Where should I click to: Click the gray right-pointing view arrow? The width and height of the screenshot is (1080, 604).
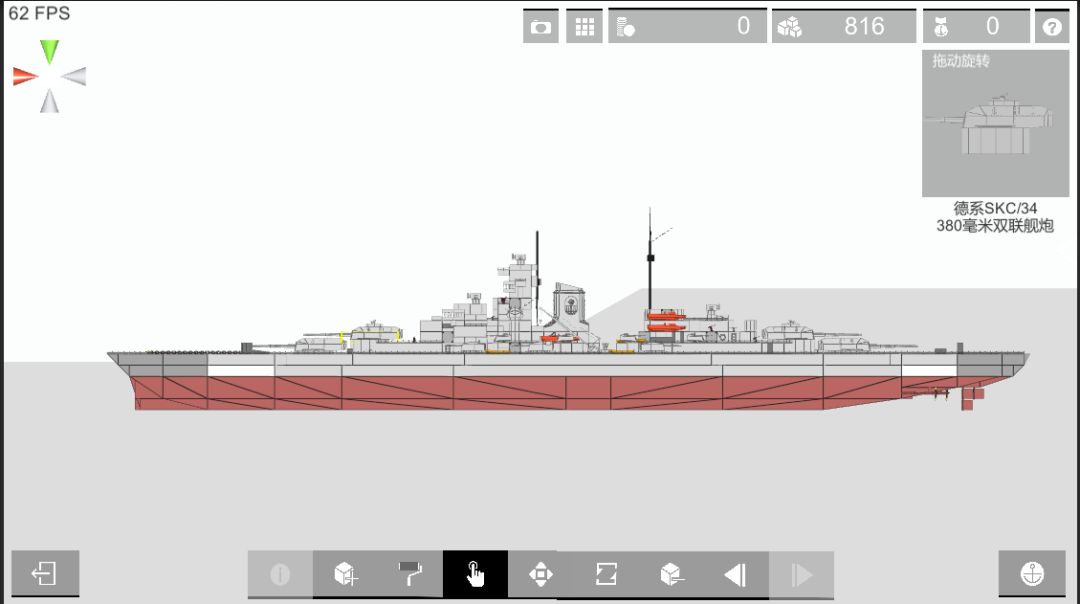coord(74,76)
